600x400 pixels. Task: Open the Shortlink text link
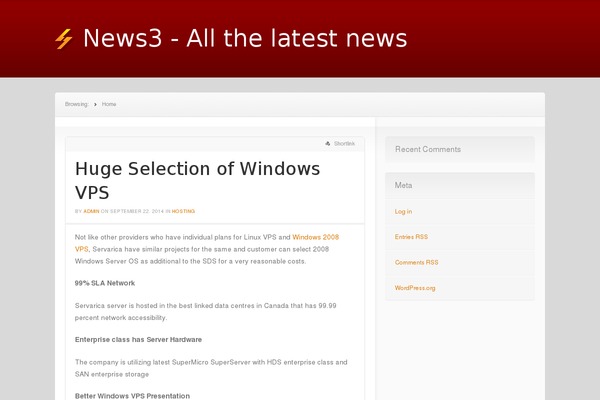coord(344,144)
